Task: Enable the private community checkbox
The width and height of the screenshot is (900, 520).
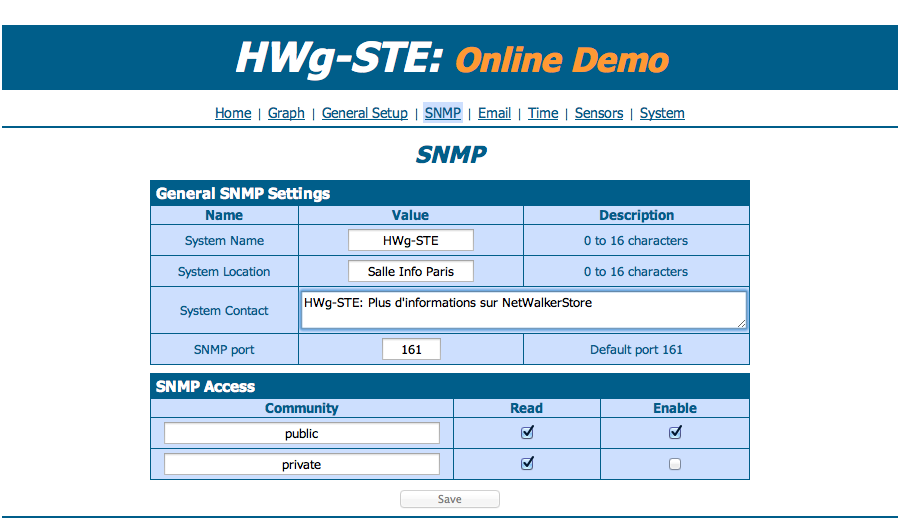Action: 675,464
